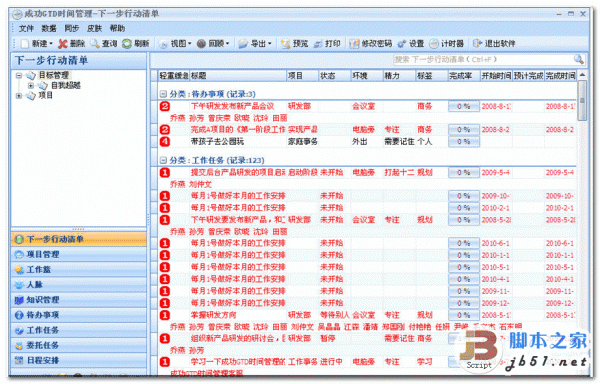600x384 pixels.
Task: Open 工作篮 in the sidebar
Action: click(x=79, y=270)
